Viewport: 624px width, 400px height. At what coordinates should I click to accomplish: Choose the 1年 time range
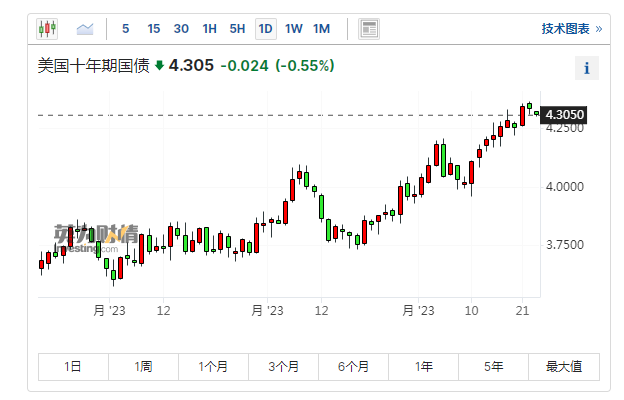(x=423, y=367)
